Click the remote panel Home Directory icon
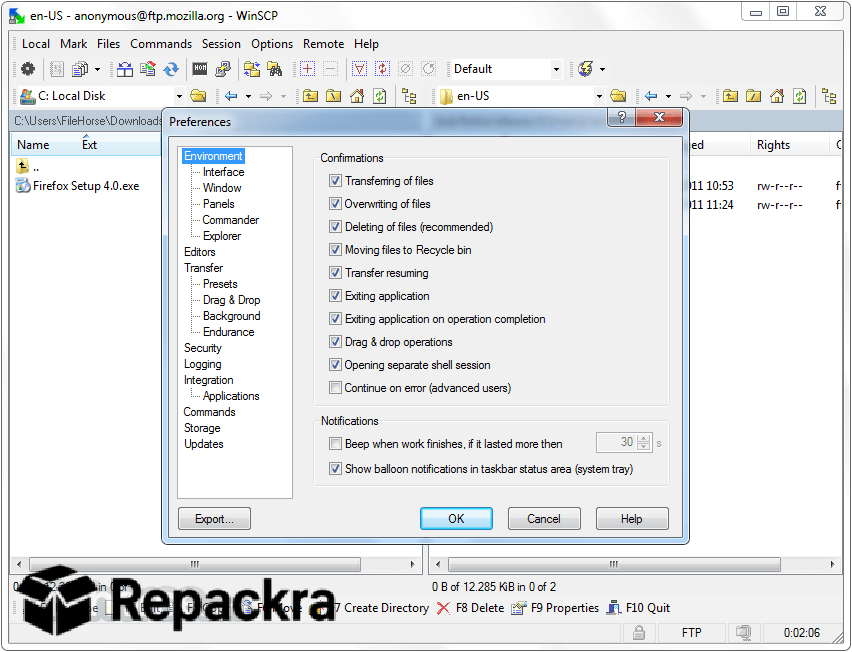The width and height of the screenshot is (852, 652). click(x=776, y=96)
